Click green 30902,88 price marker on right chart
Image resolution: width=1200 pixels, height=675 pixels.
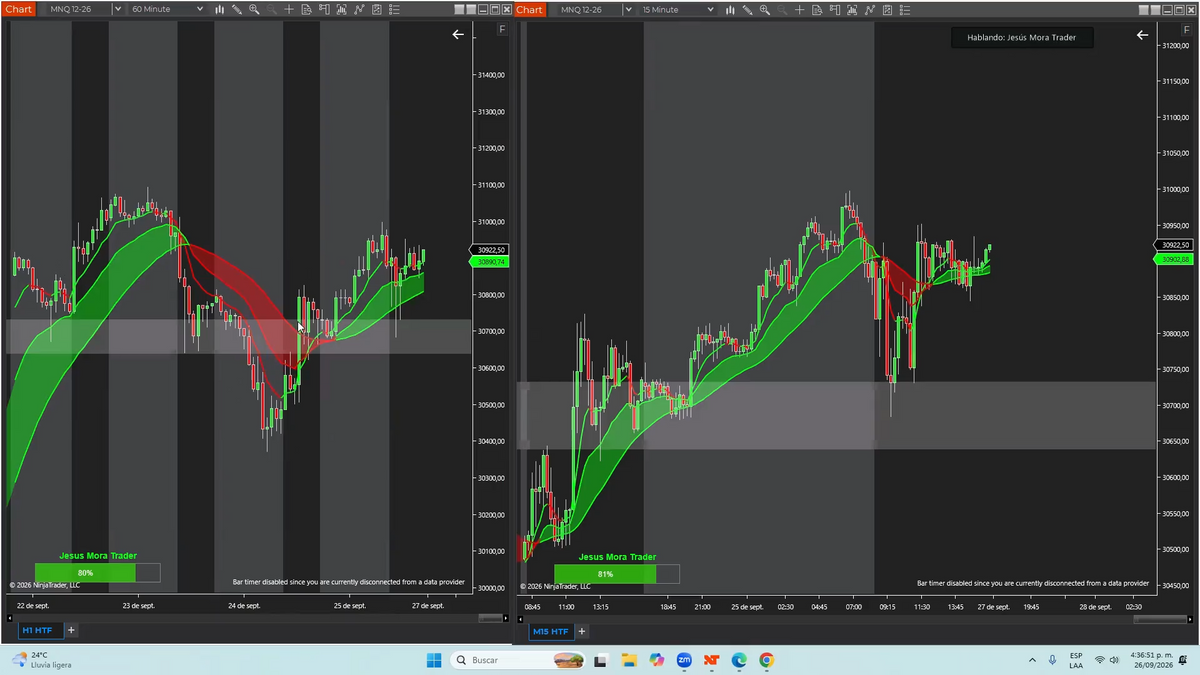click(x=1173, y=259)
